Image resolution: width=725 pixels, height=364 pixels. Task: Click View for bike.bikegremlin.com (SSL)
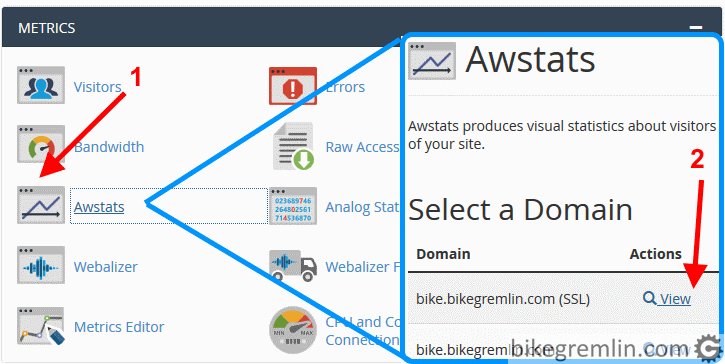(x=676, y=299)
